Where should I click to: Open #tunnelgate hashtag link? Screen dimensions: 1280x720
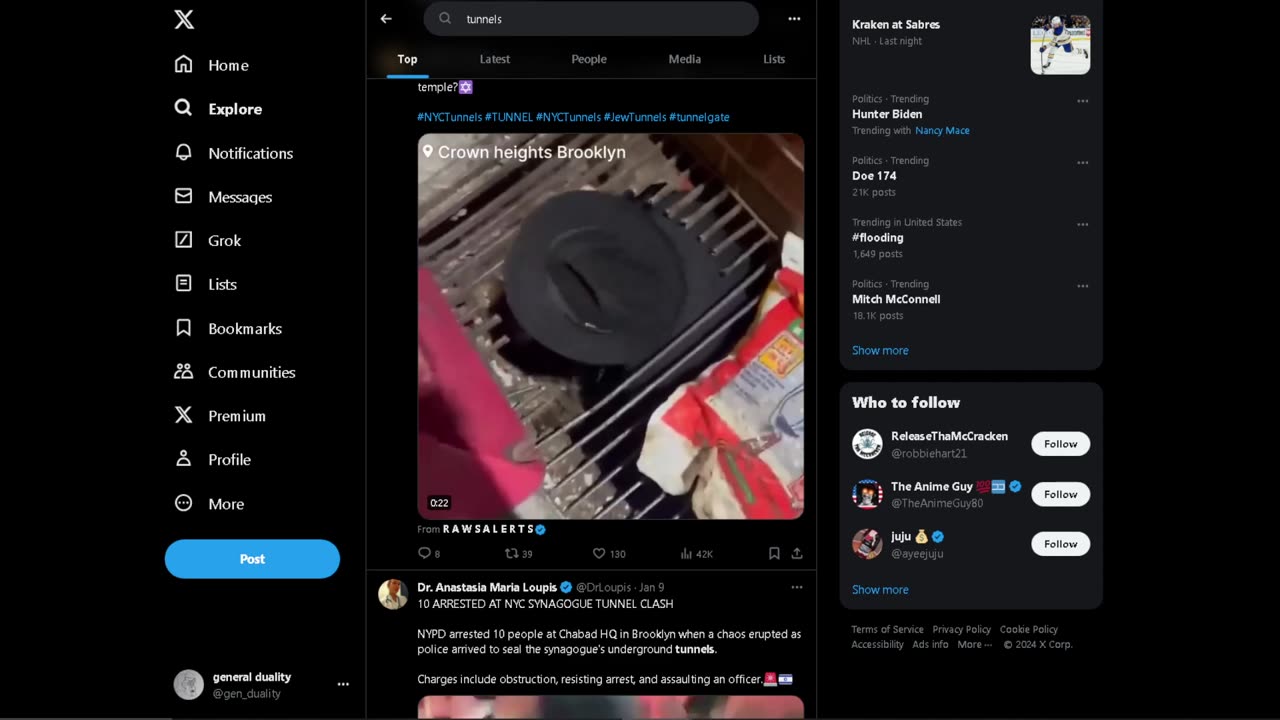pyautogui.click(x=699, y=117)
